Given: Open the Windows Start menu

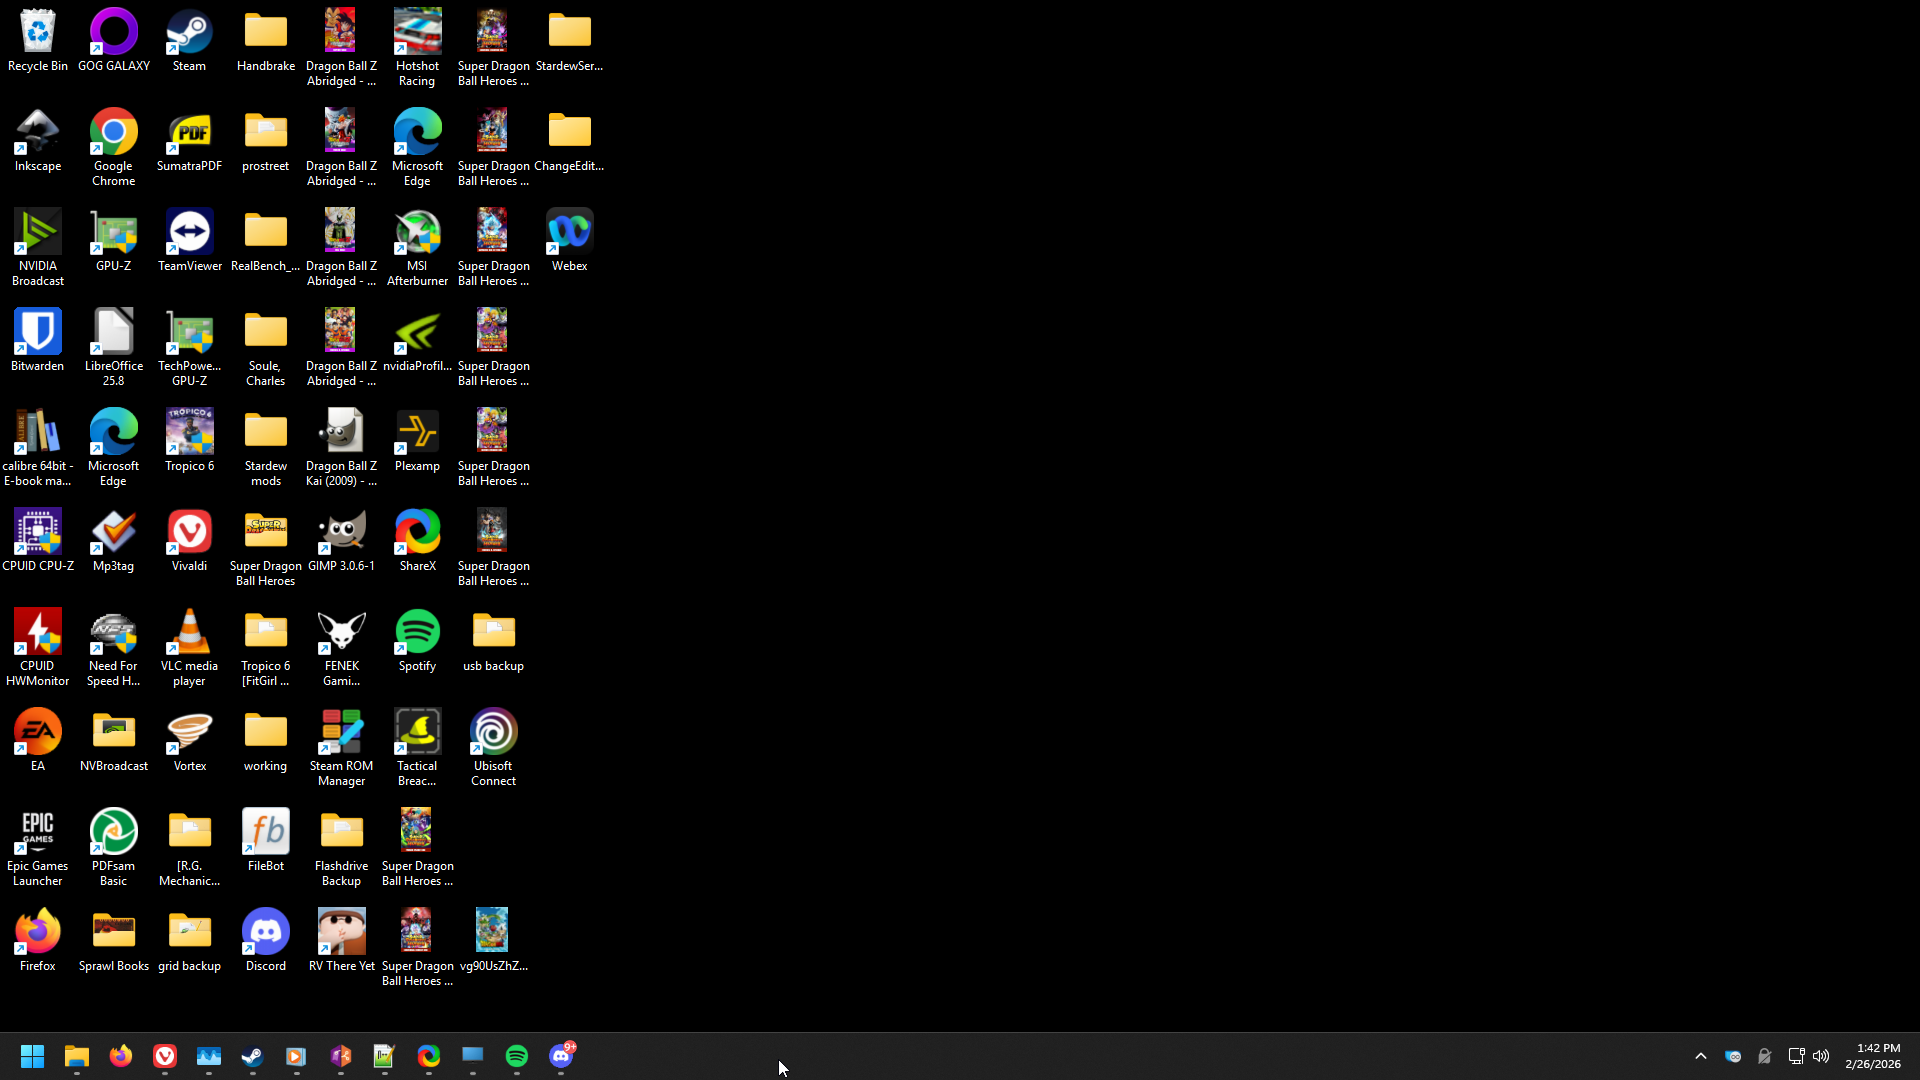Looking at the screenshot, I should coord(32,1056).
